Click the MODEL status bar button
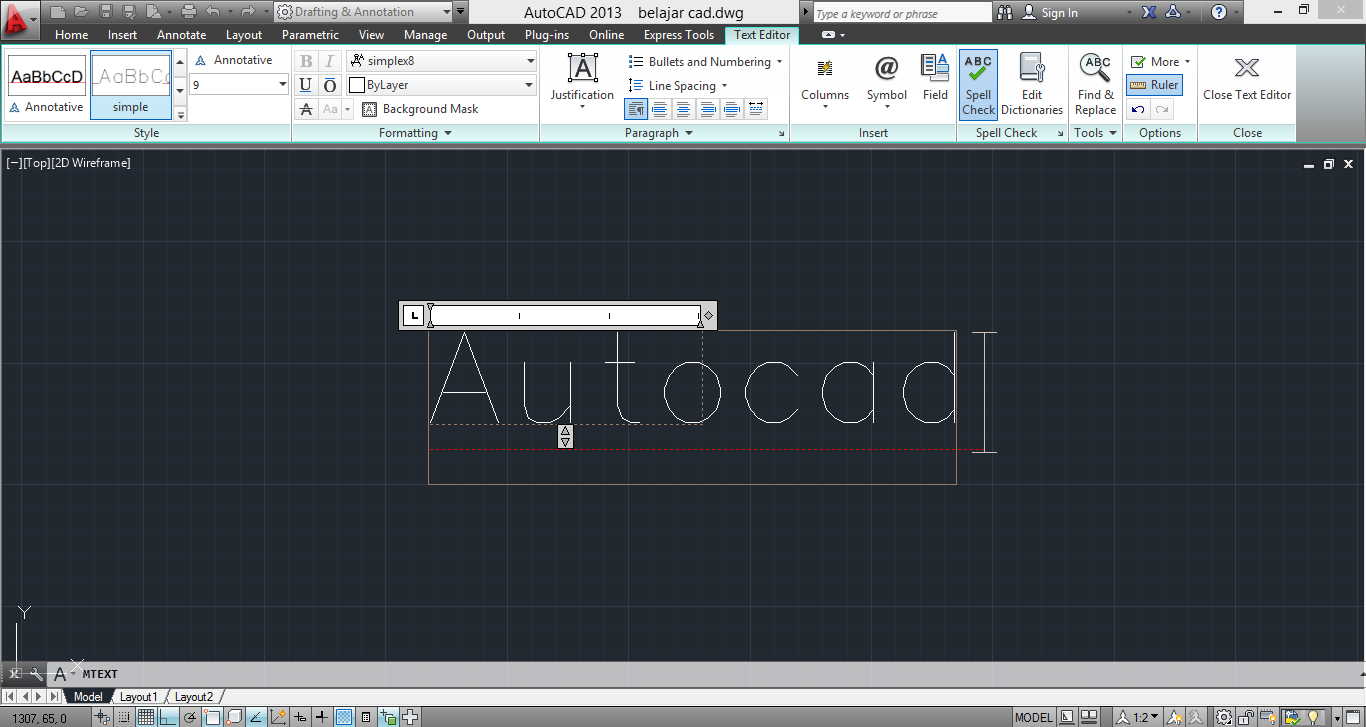Image resolution: width=1366 pixels, height=727 pixels. pos(1033,717)
